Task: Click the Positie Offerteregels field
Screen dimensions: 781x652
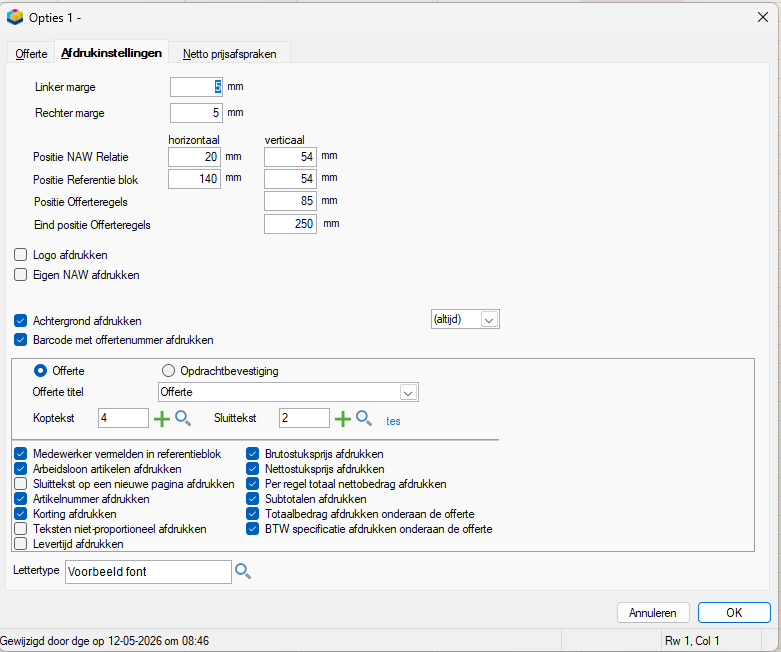Action: coord(290,201)
